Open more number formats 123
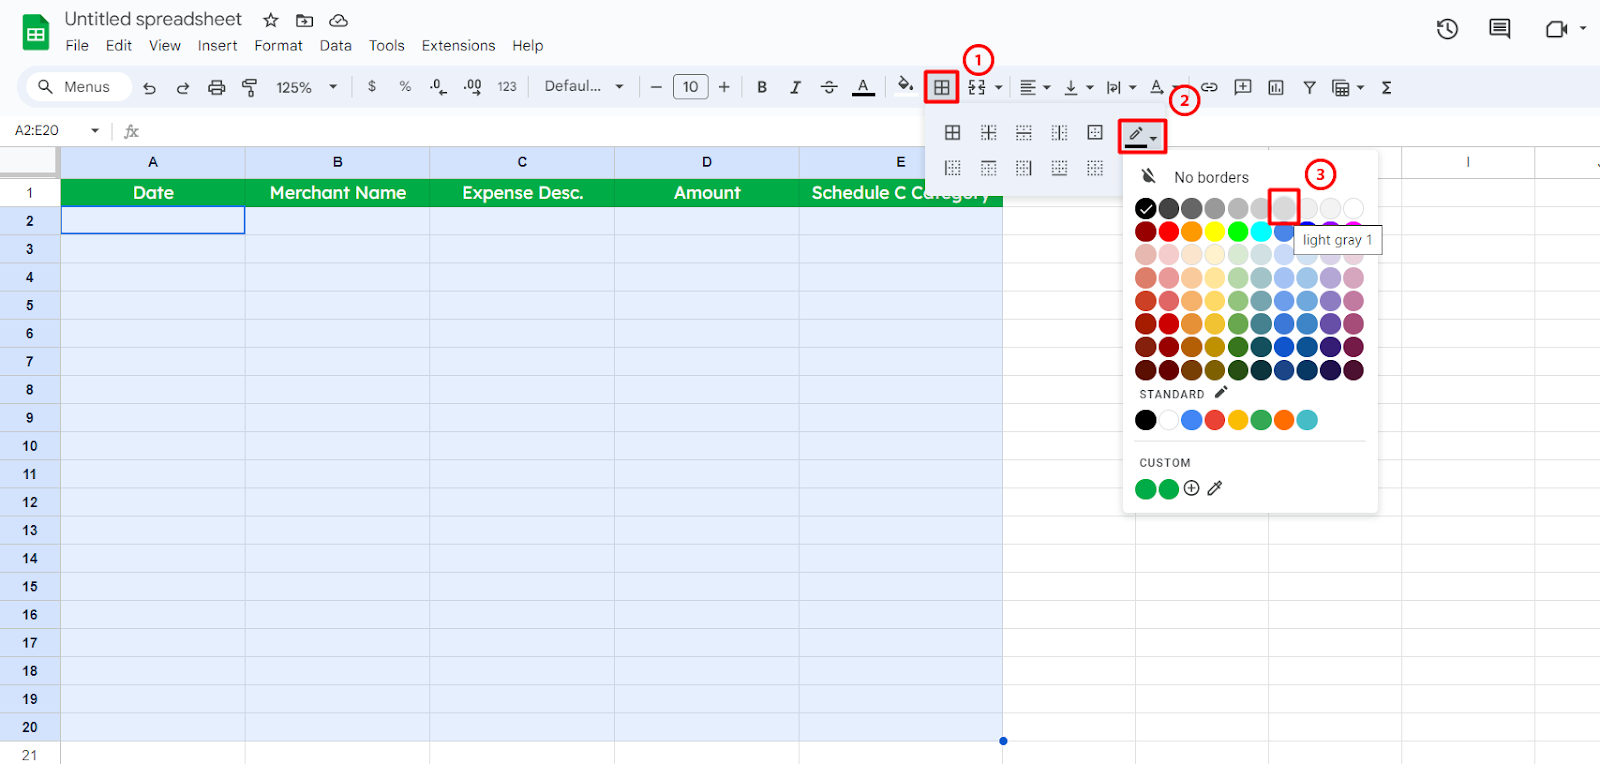The image size is (1600, 764). (507, 87)
